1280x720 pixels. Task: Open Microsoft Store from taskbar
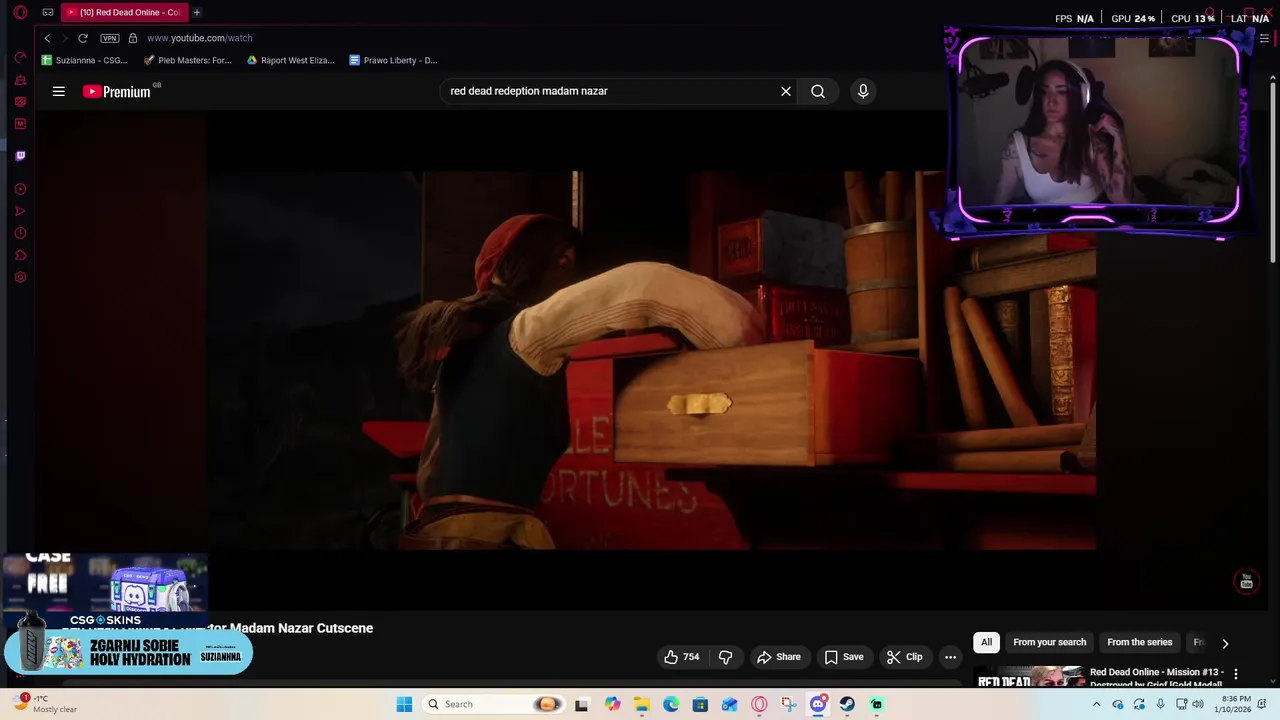700,704
